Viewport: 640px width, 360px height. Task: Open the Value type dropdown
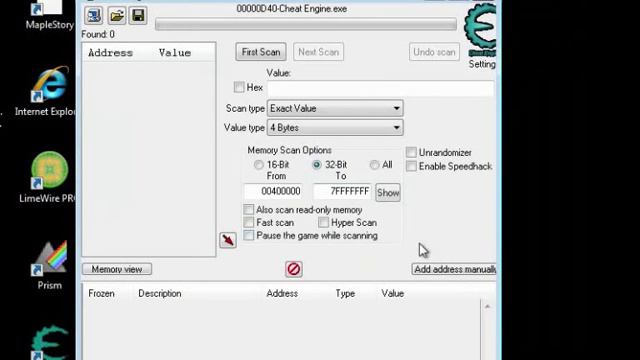click(335, 128)
